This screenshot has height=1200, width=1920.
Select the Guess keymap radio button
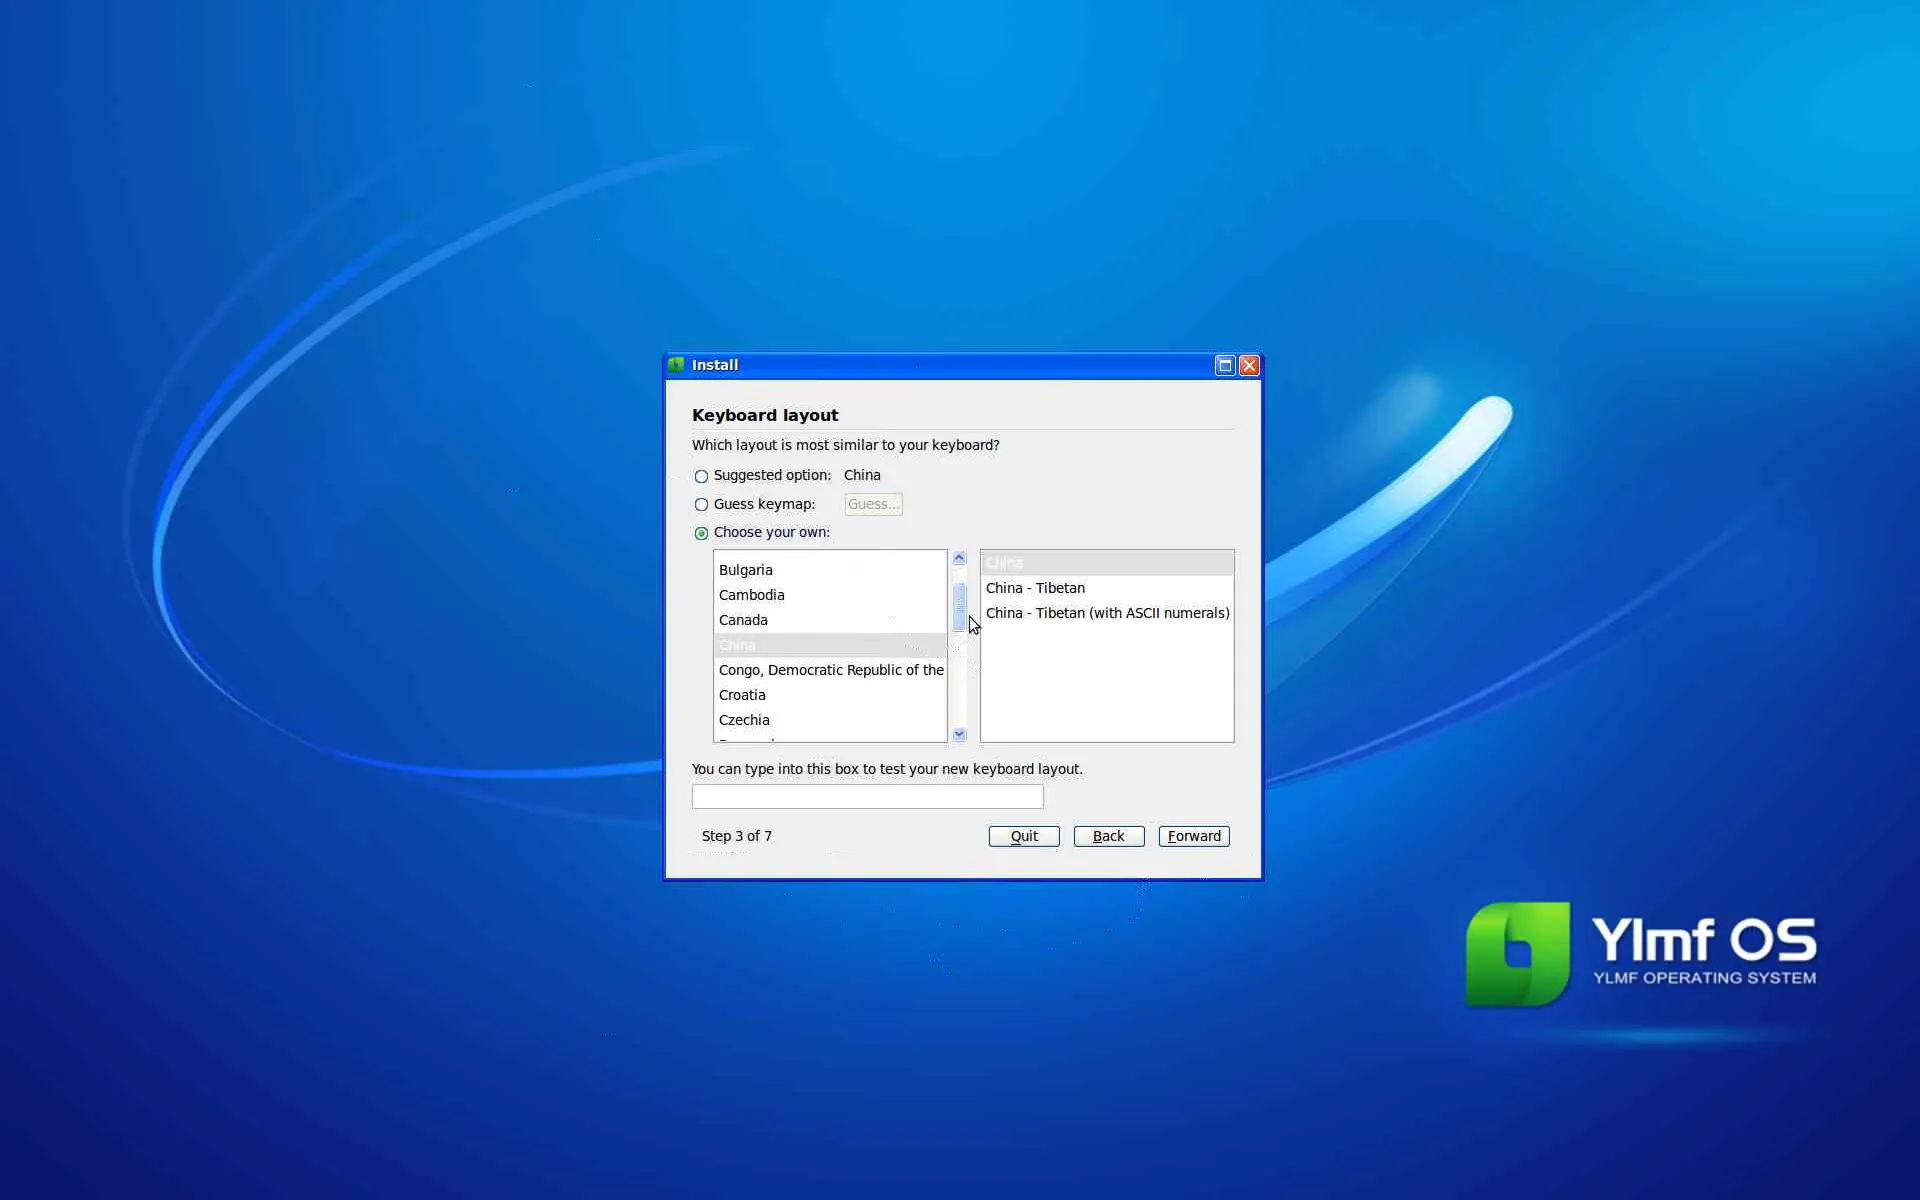[701, 505]
